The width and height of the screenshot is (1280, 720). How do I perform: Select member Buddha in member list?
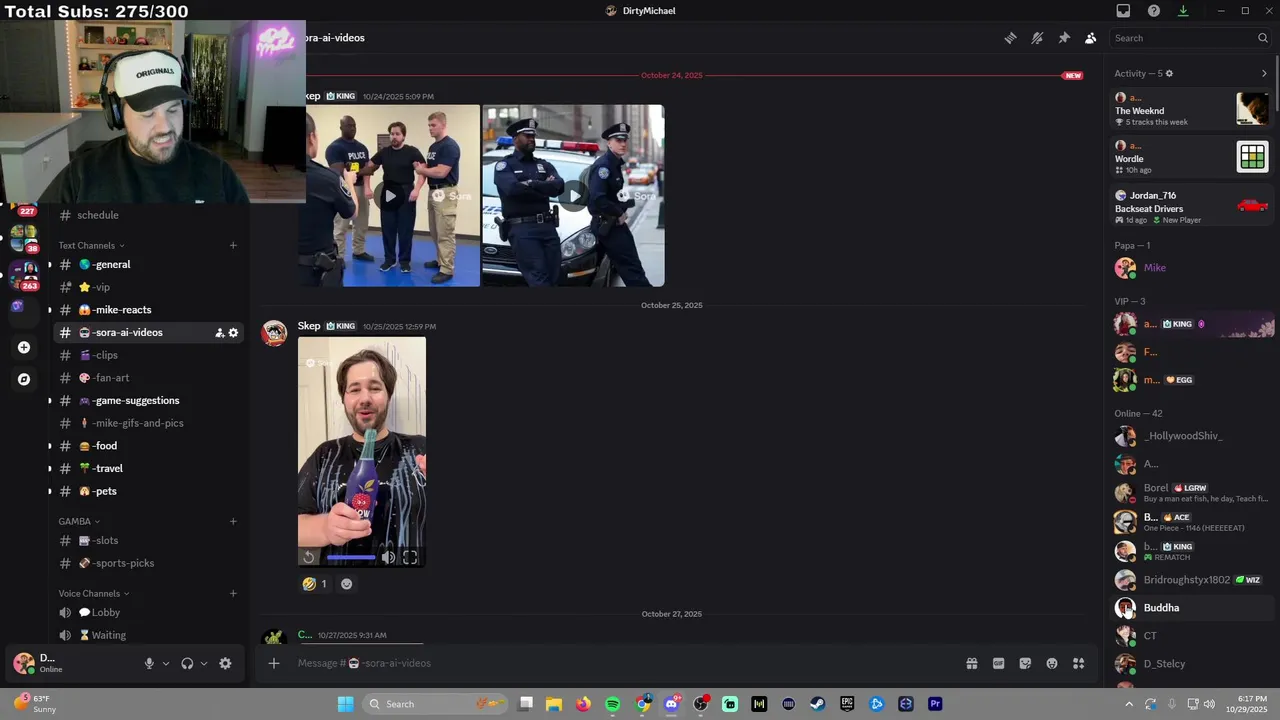click(x=1192, y=608)
